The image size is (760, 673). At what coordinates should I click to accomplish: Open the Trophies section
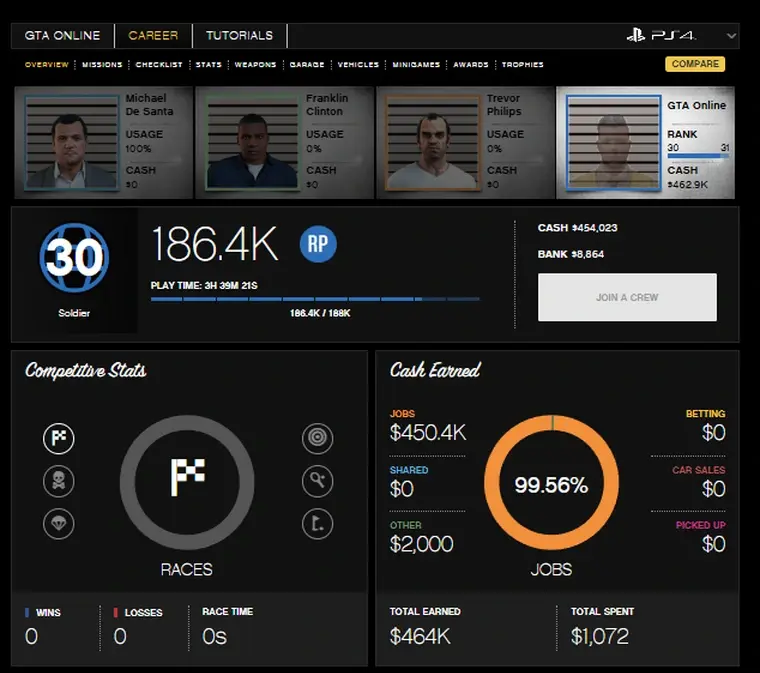(522, 65)
